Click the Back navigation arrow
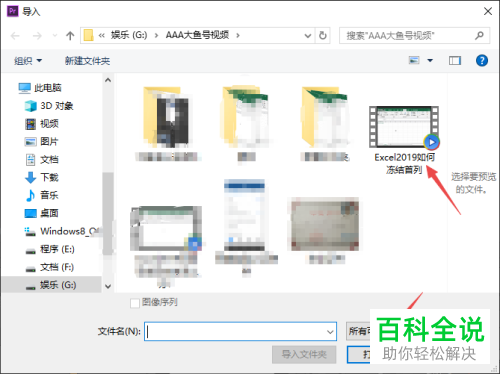The width and height of the screenshot is (500, 374). (15, 35)
